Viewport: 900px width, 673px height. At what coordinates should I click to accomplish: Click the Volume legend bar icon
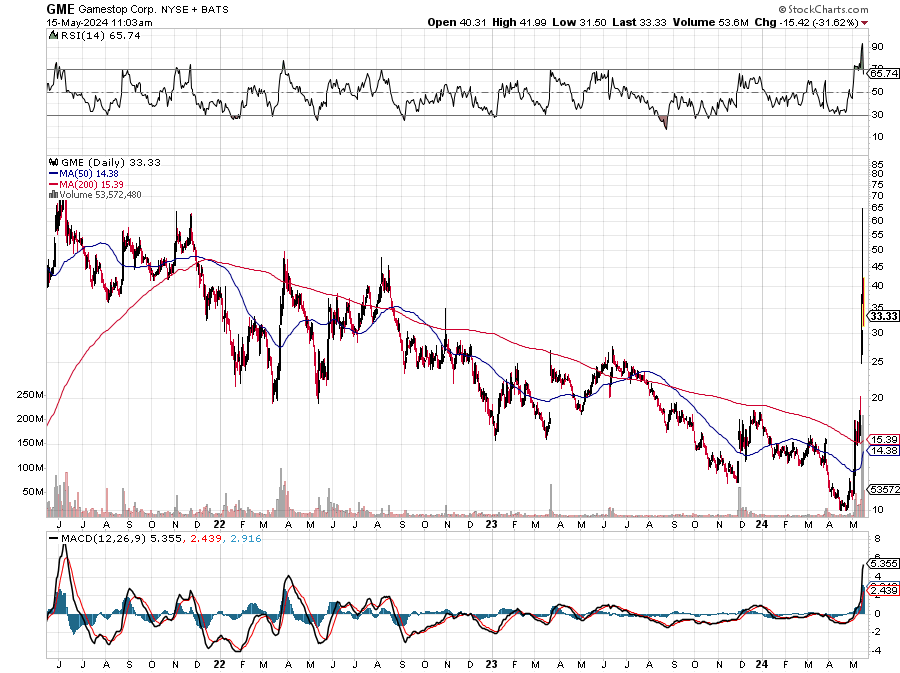click(53, 194)
